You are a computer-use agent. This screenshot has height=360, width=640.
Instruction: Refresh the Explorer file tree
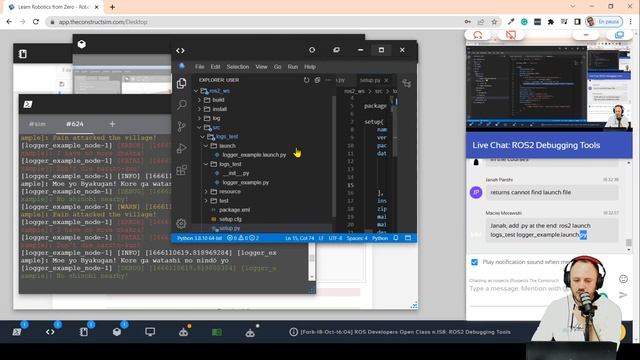[x=307, y=80]
